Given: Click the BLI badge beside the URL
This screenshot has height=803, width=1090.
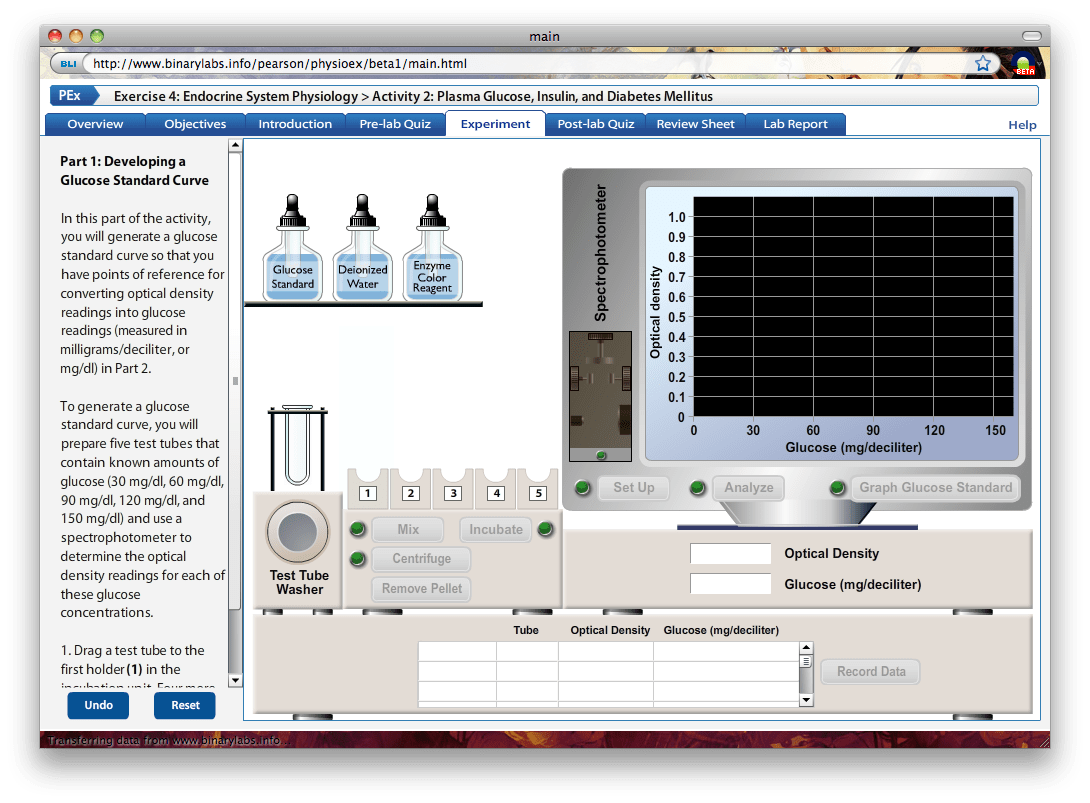Looking at the screenshot, I should tap(68, 64).
